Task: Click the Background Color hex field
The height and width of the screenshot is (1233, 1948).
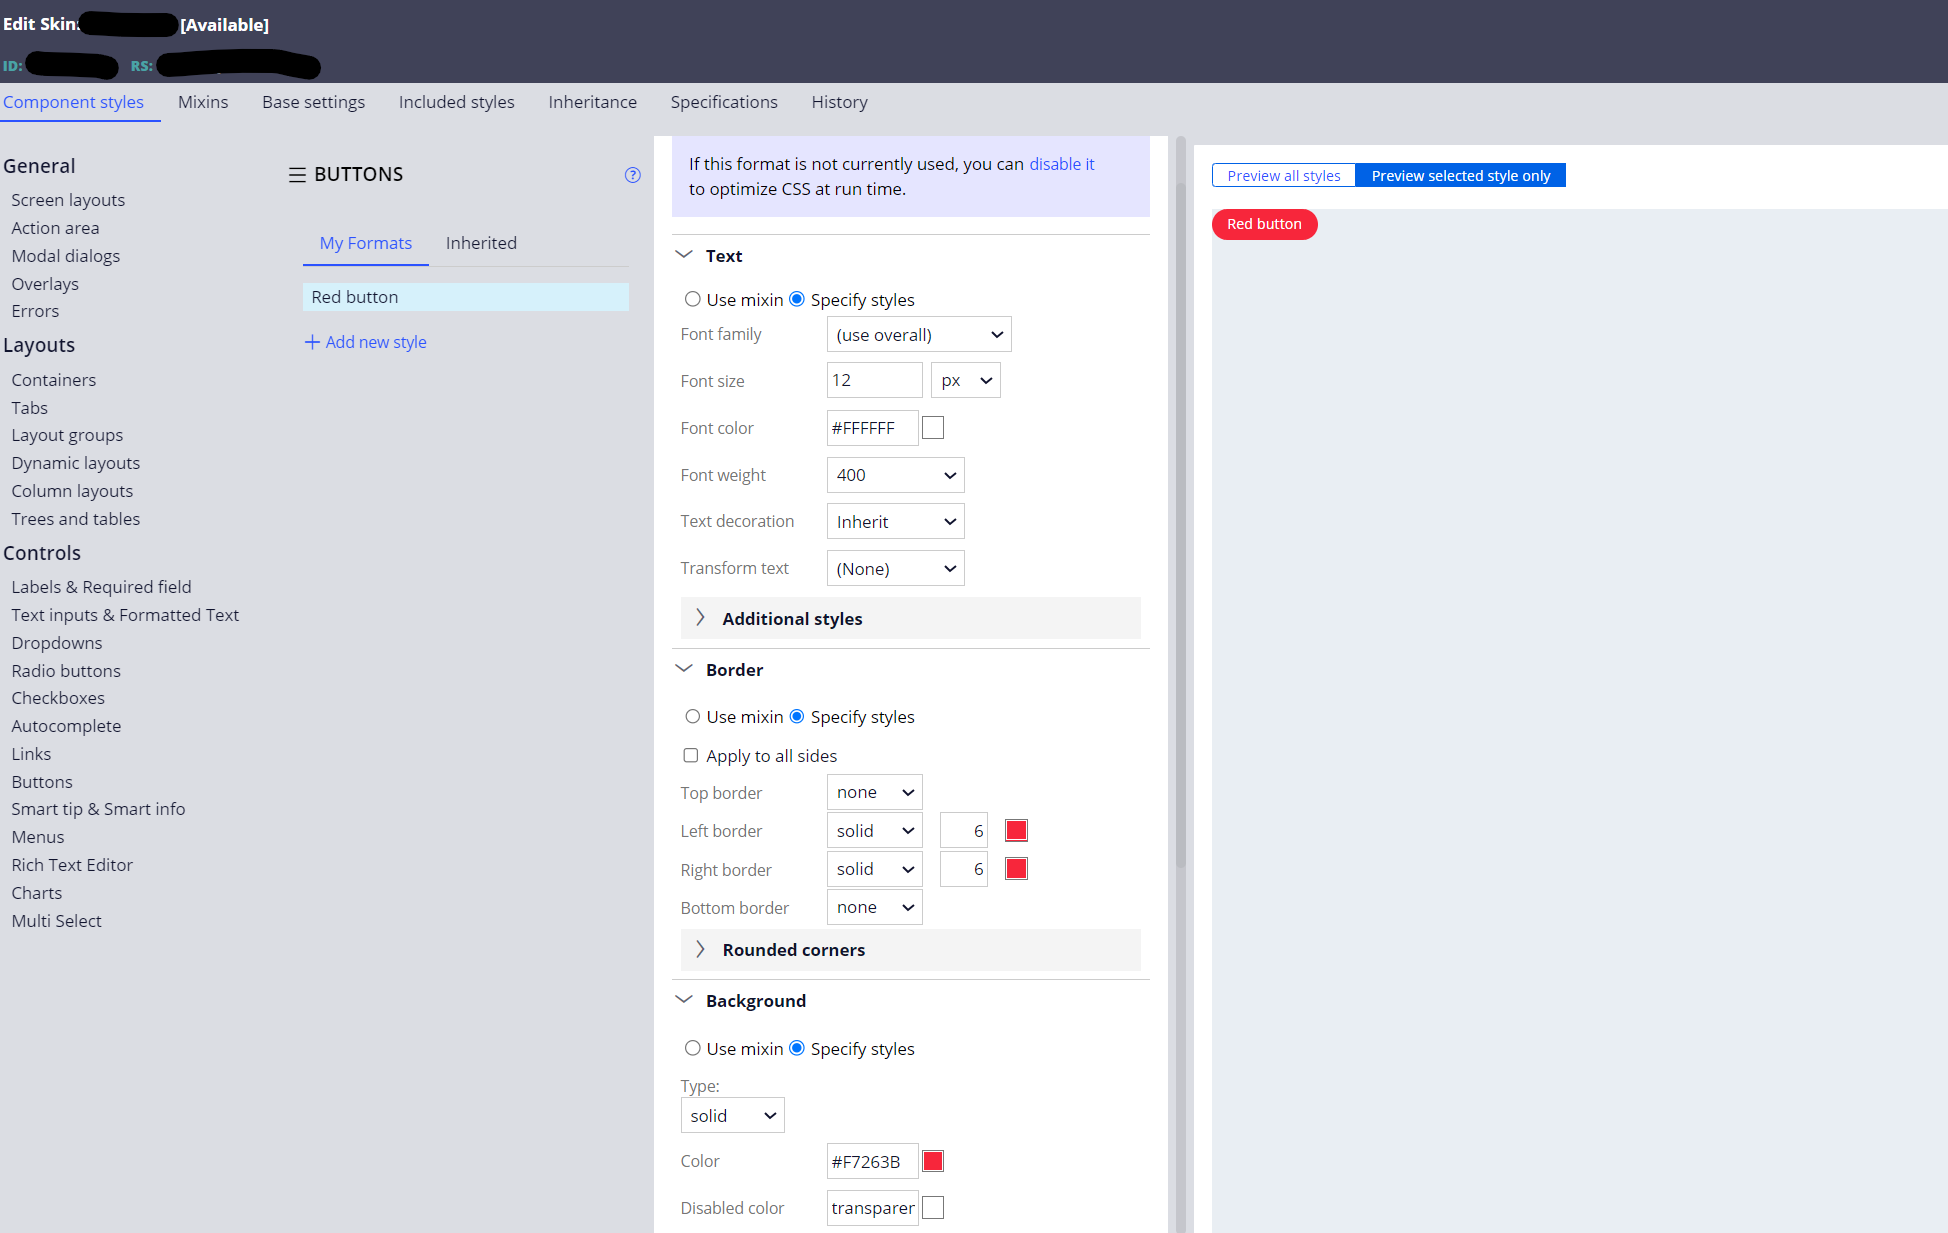Action: (x=872, y=1161)
